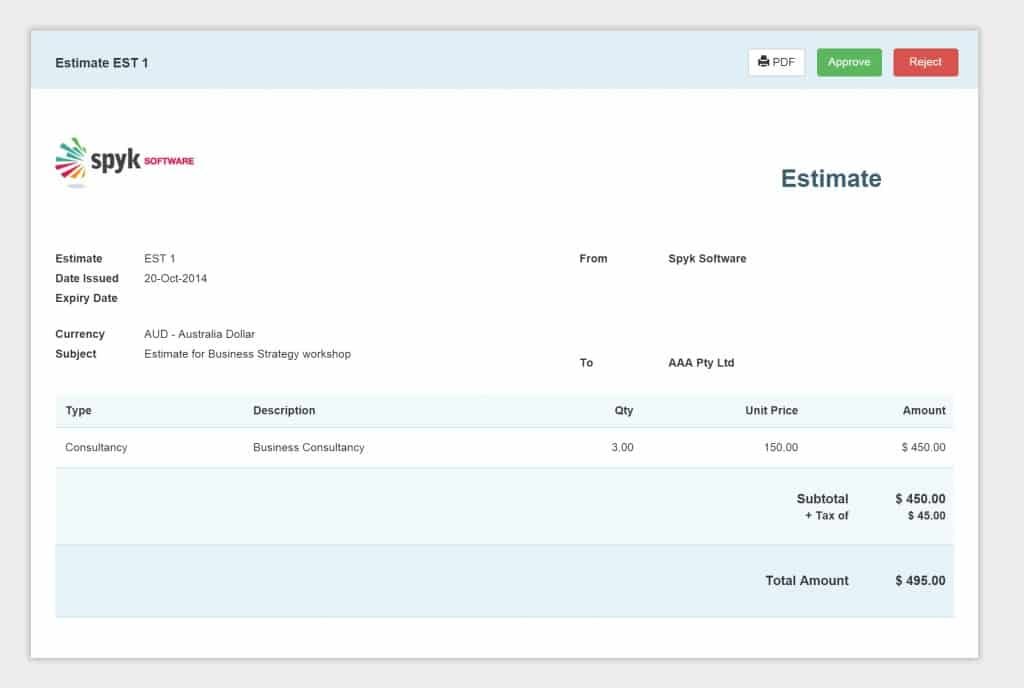Screen dimensions: 1024x688
Task: Select the estimate number EST 1 value
Action: tap(160, 258)
